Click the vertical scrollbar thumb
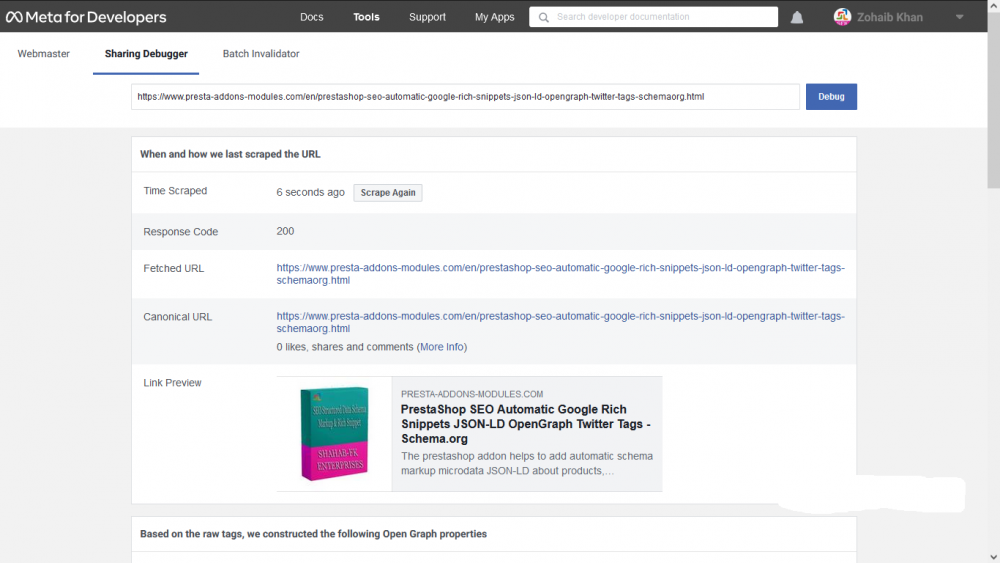 (x=994, y=99)
